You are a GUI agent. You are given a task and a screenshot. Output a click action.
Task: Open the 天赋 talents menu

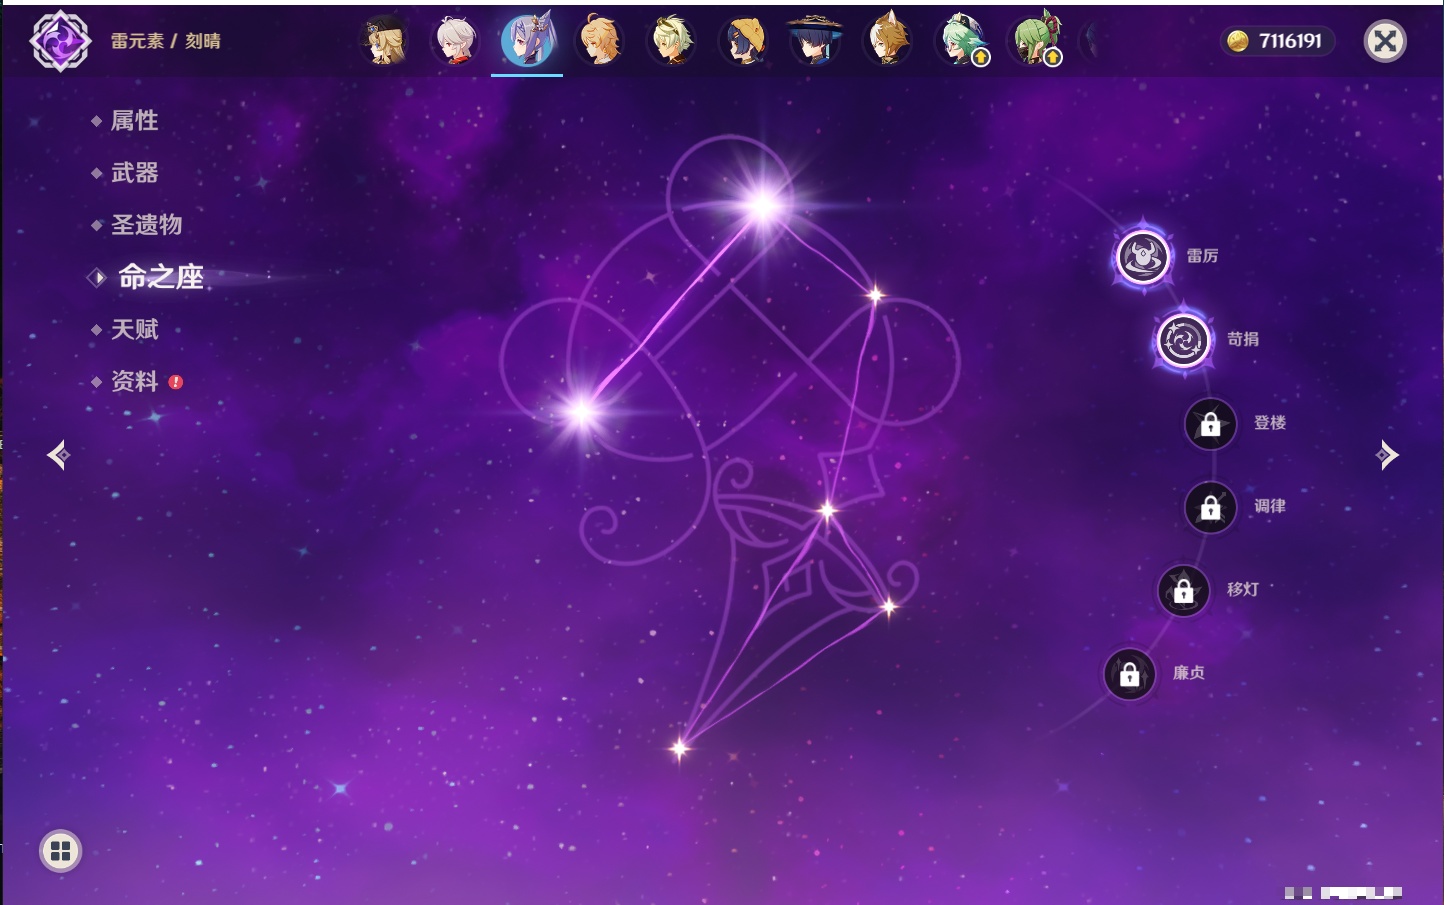tap(134, 329)
